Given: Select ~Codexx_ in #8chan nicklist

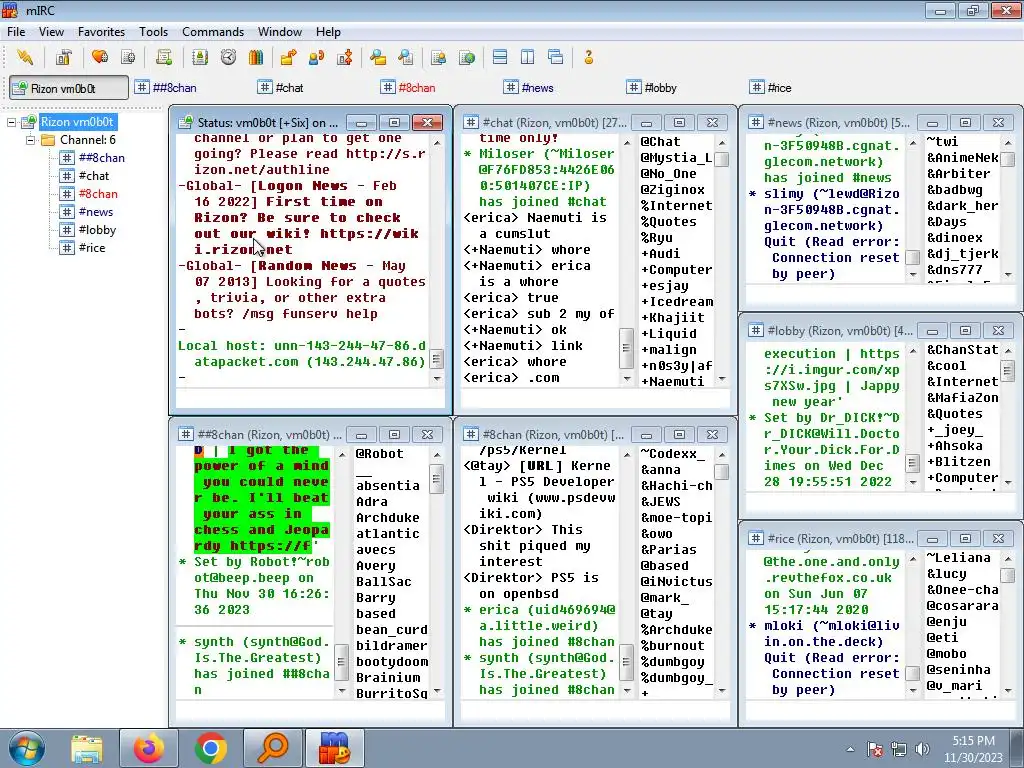Looking at the screenshot, I should [x=673, y=453].
